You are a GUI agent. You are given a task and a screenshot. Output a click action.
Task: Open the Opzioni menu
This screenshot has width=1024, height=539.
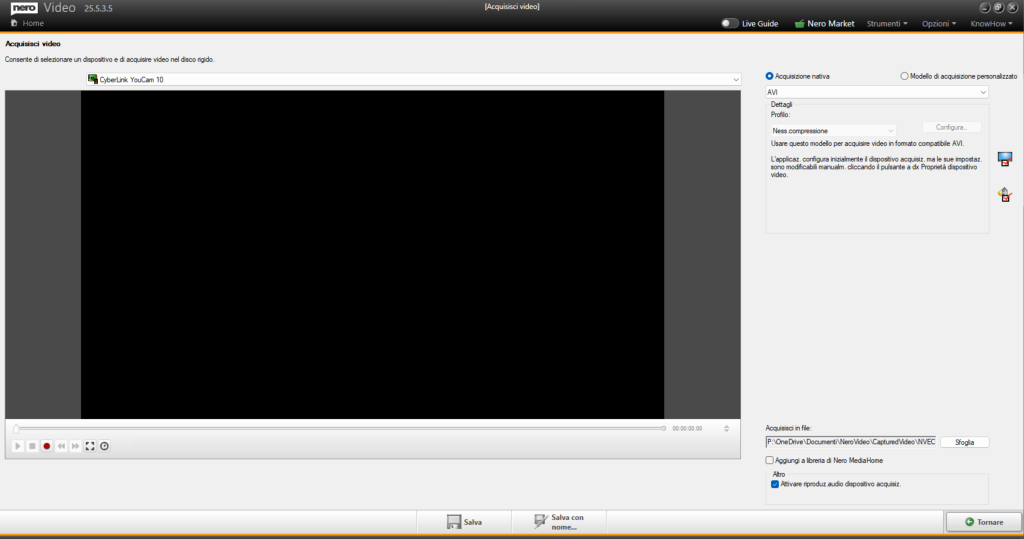pos(939,23)
